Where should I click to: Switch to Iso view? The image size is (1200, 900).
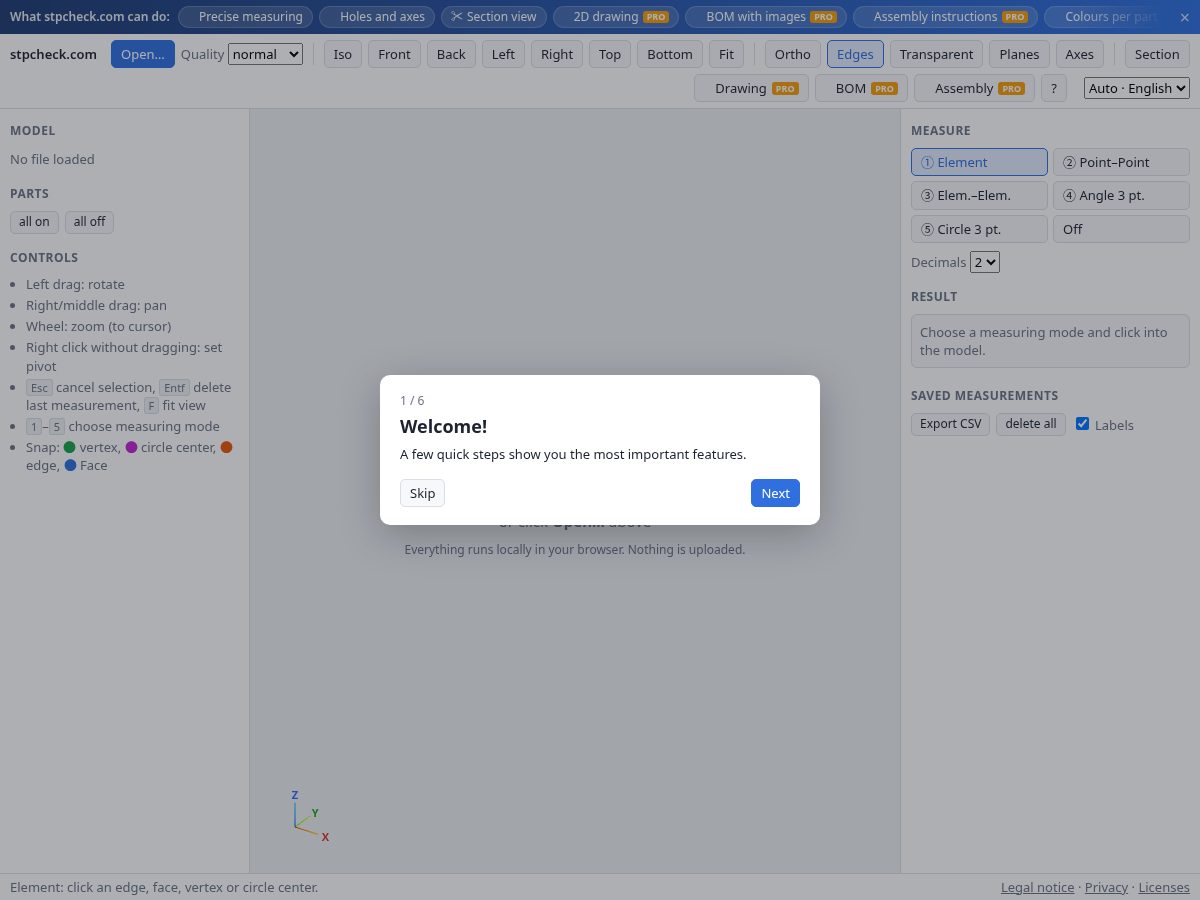pos(343,54)
